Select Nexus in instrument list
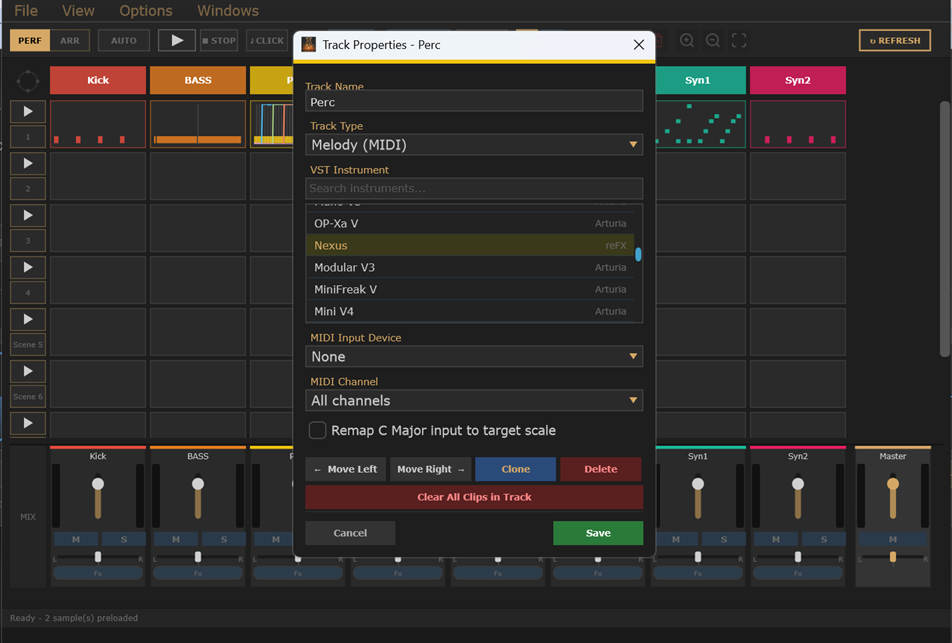This screenshot has width=952, height=643. (x=470, y=245)
